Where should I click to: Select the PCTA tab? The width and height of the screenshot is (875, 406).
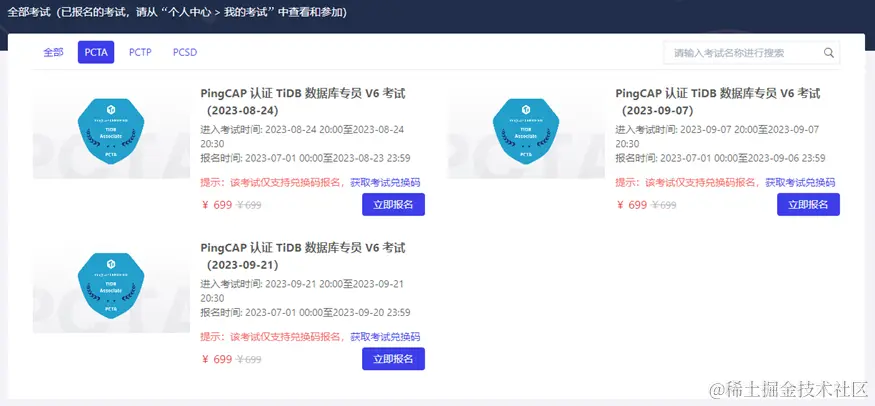coord(96,52)
